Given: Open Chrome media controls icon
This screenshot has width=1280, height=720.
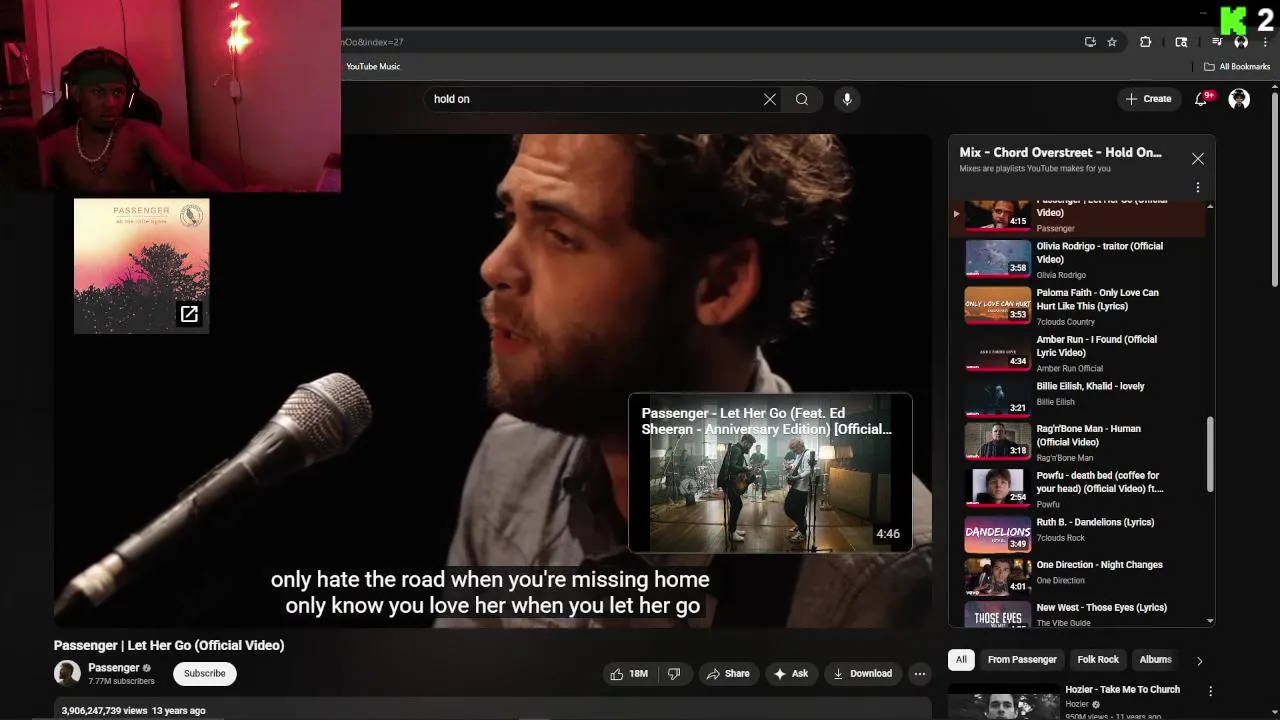Looking at the screenshot, I should point(1217,42).
